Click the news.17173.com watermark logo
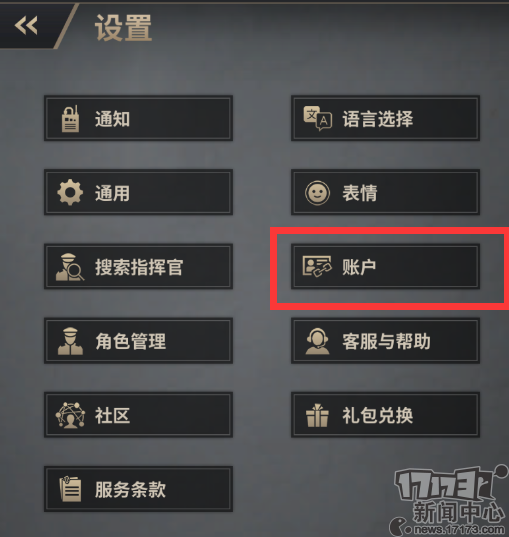Viewport: 509px width, 537px height. click(x=449, y=501)
